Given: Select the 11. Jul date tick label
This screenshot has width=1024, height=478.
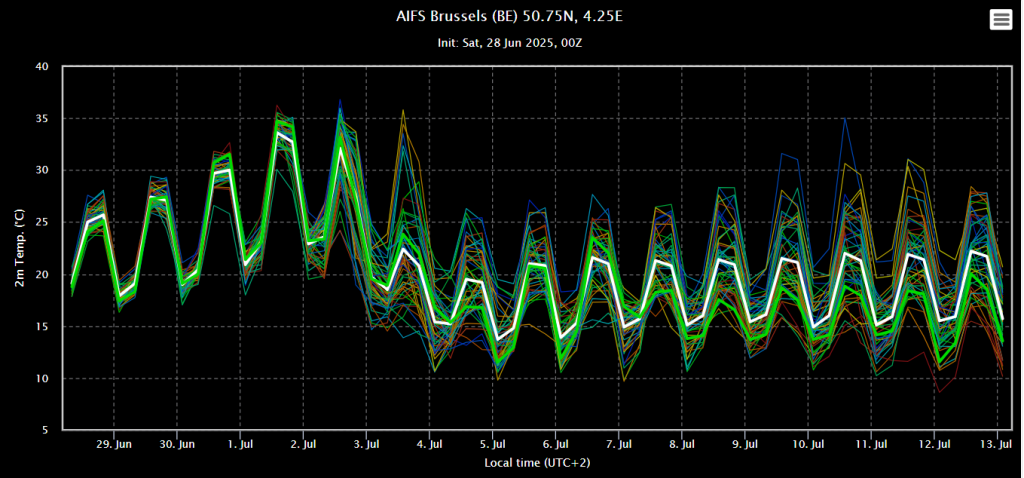Looking at the screenshot, I should tap(871, 445).
